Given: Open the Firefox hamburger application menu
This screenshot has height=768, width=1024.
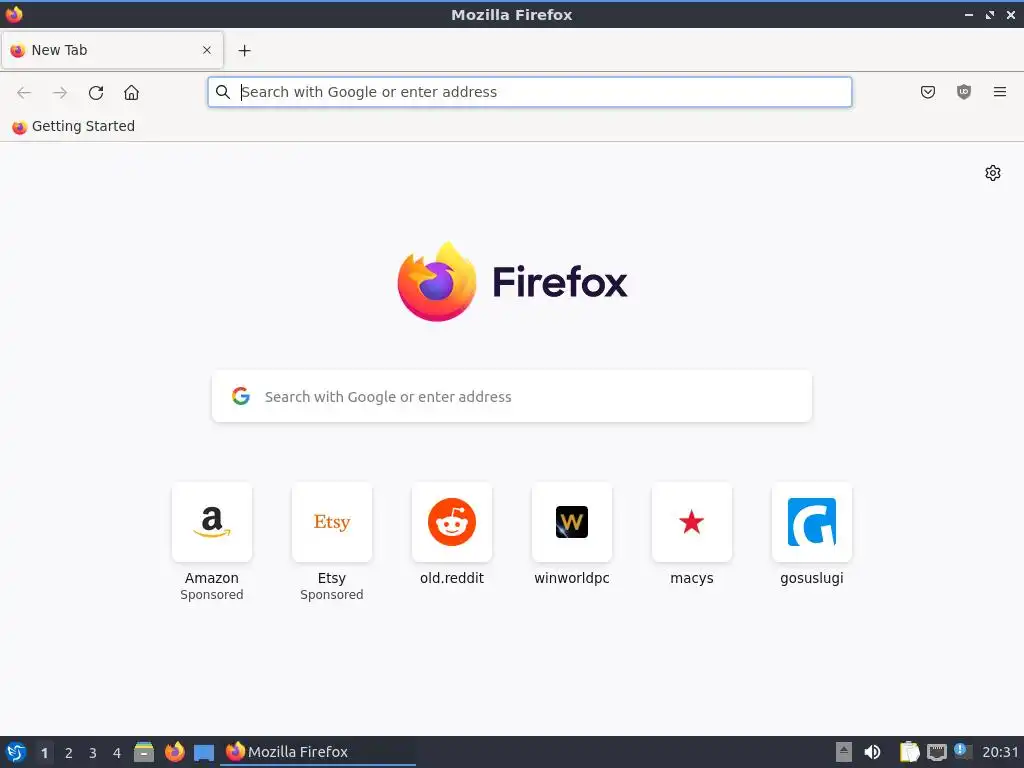Looking at the screenshot, I should pyautogui.click(x=1000, y=92).
